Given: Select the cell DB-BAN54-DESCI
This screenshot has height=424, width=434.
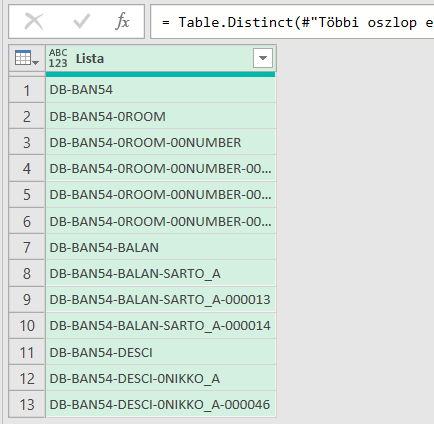Looking at the screenshot, I should [161, 352].
